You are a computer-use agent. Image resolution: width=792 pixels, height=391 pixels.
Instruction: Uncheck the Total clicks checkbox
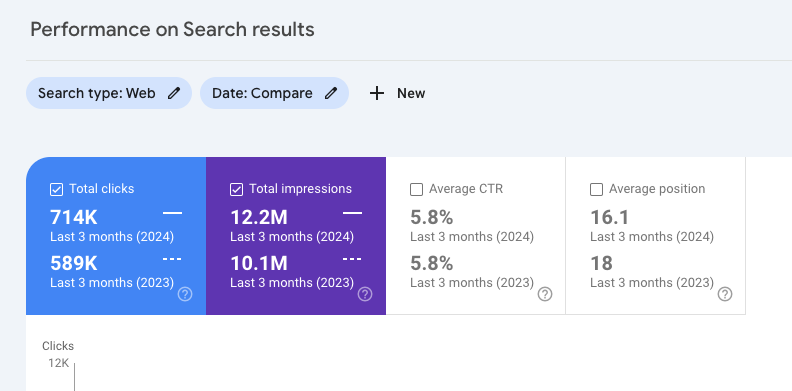tap(57, 189)
